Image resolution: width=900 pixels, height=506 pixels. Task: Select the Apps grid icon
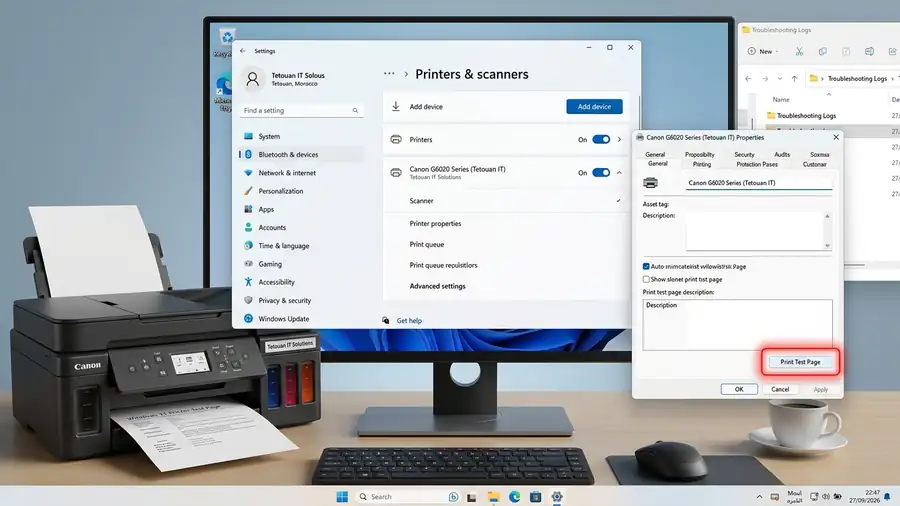248,209
